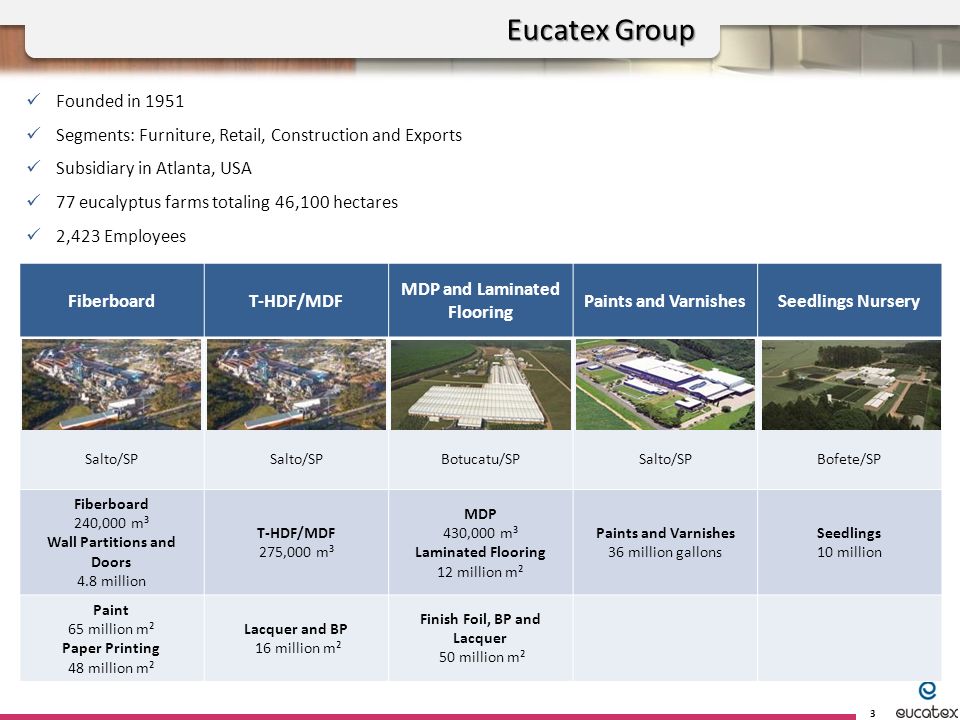Click Salto/SP under the T-HDF/MDF photo

click(296, 459)
